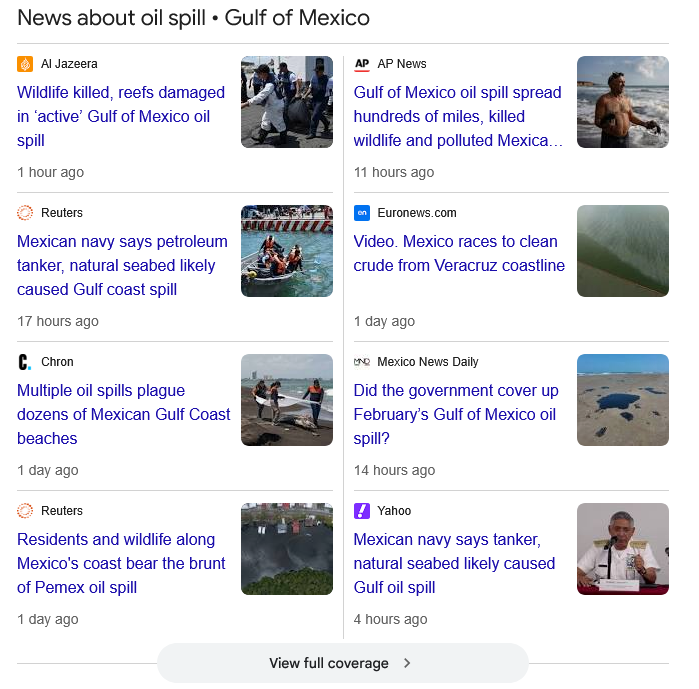Image resolution: width=699 pixels, height=689 pixels.
Task: Click the AP News source logo icon
Action: [x=362, y=64]
